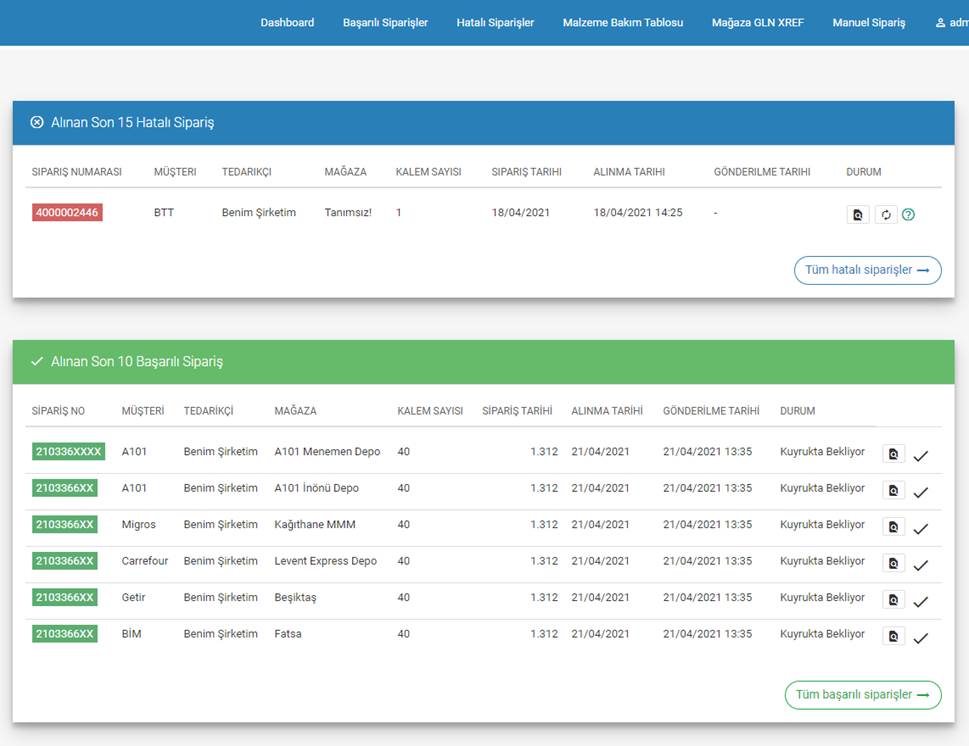969x746 pixels.
Task: Click Kuyrukta Bekliyor status in Fatsa row
Action: pyautogui.click(x=822, y=634)
